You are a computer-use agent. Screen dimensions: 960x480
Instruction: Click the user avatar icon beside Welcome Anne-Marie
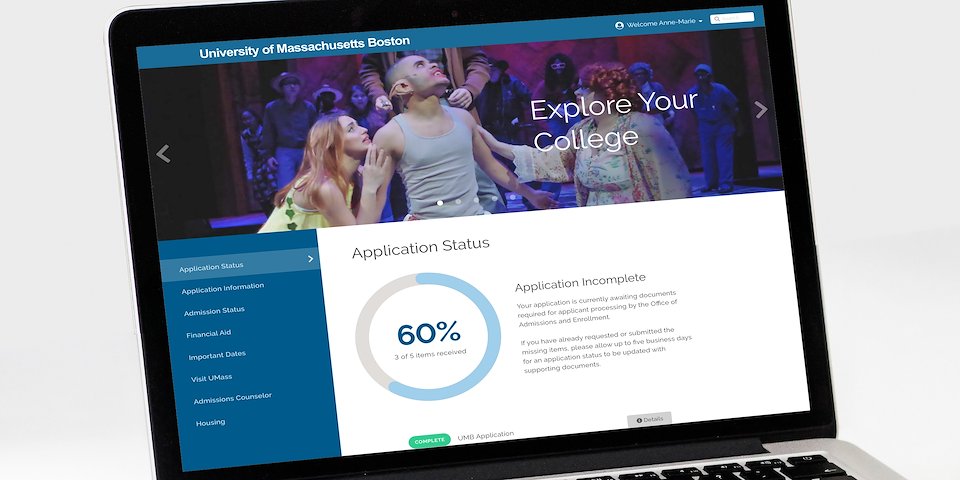619,25
